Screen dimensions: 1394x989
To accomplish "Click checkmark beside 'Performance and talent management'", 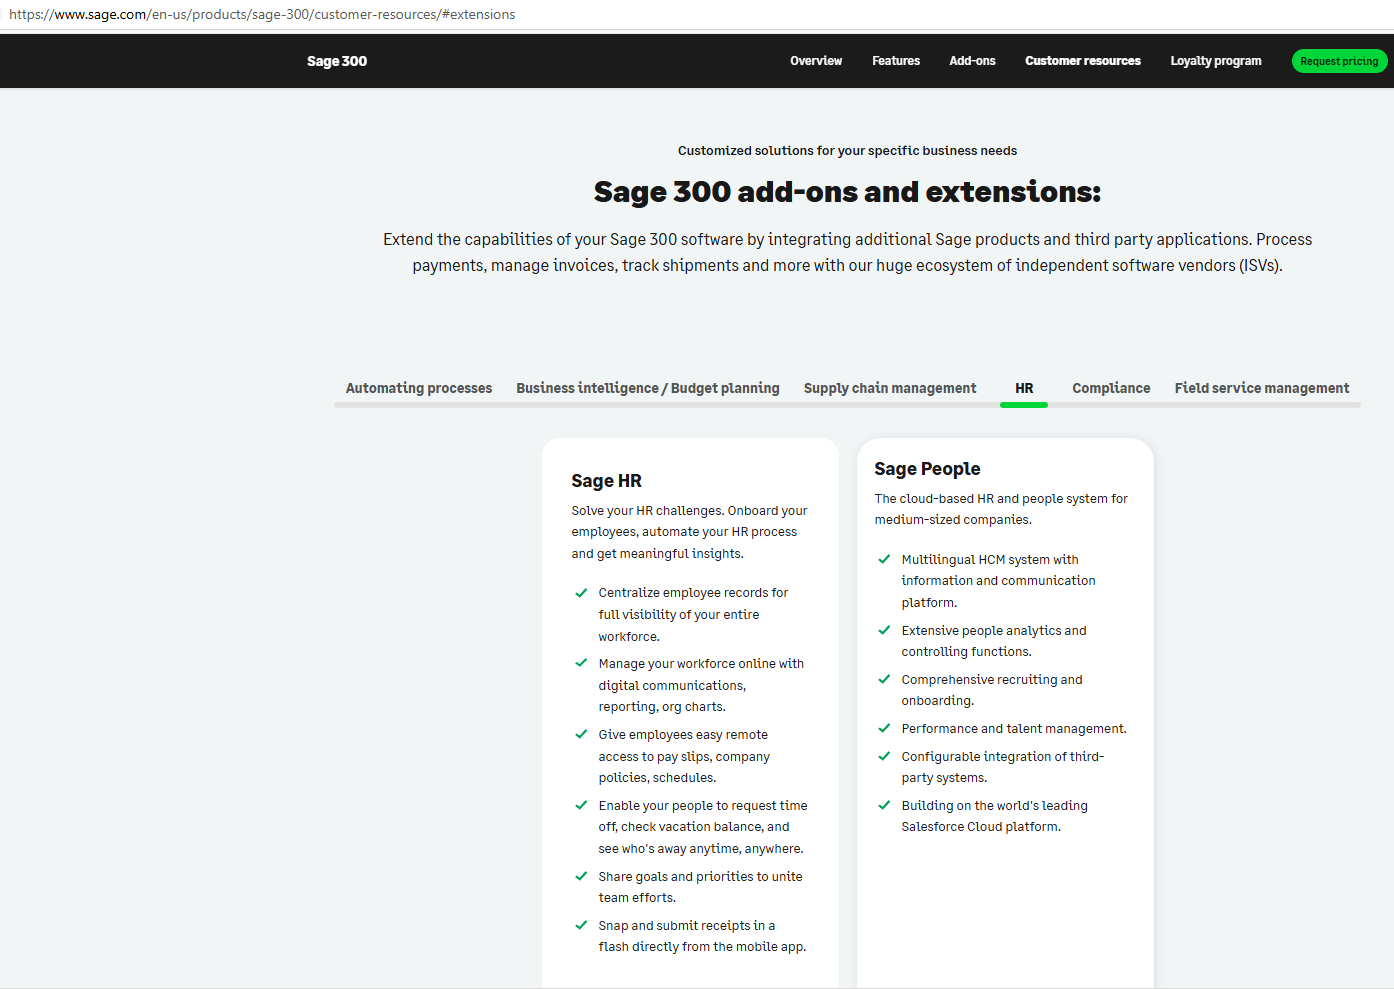I will [884, 728].
